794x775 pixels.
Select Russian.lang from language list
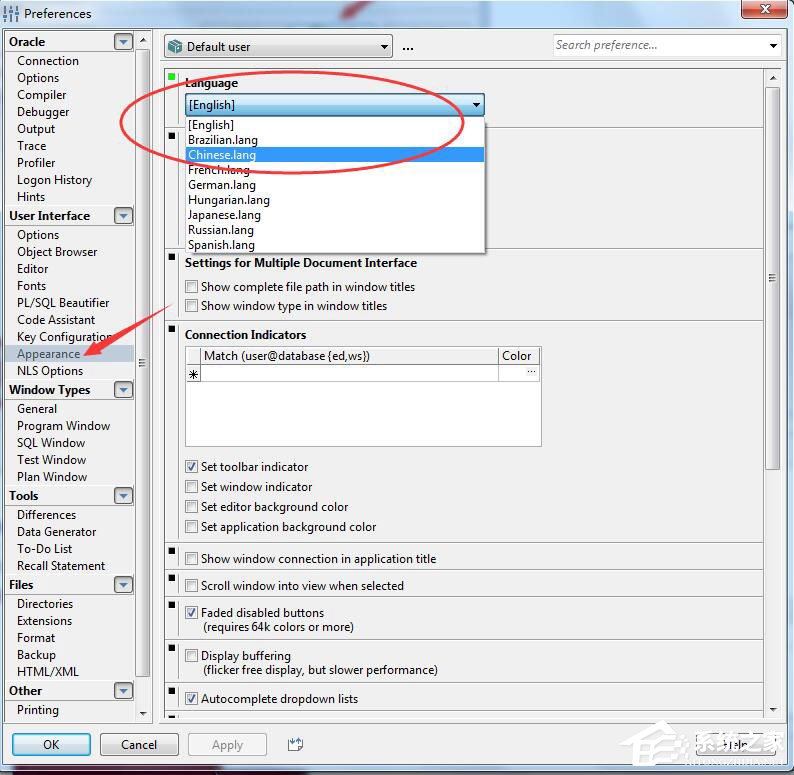[x=335, y=229]
